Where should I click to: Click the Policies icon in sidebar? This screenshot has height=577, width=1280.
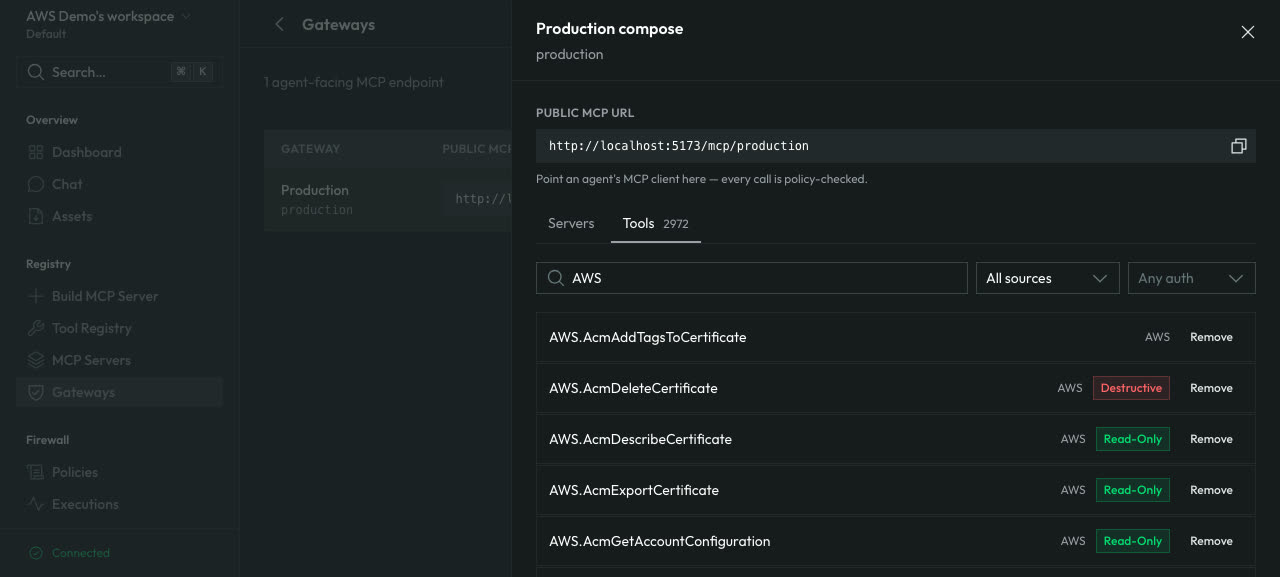[36, 472]
